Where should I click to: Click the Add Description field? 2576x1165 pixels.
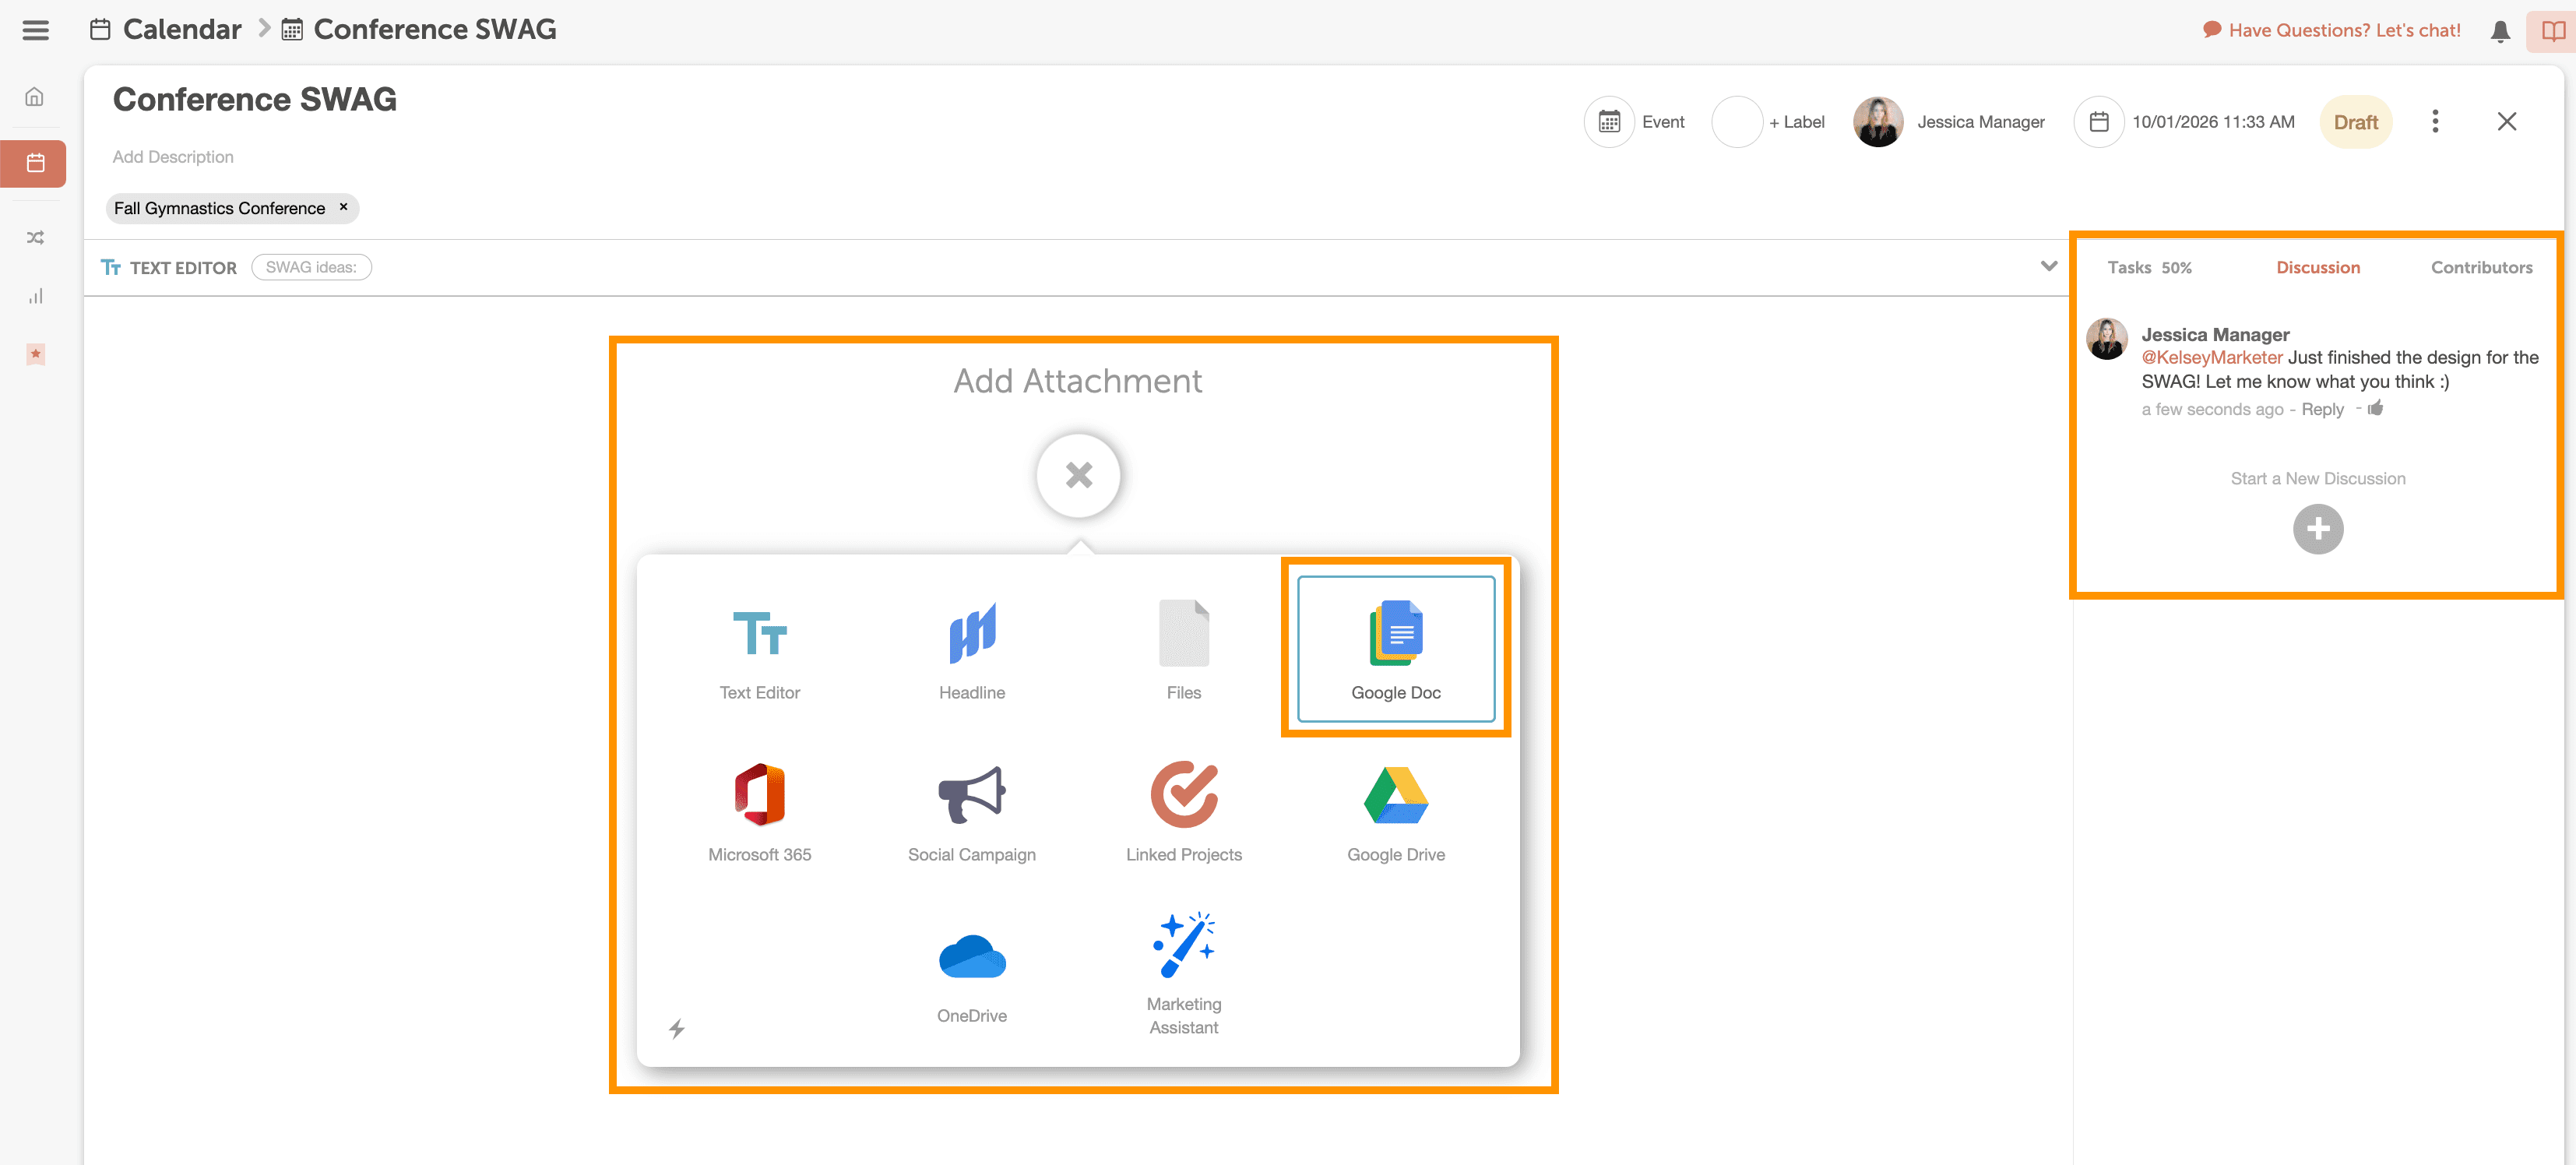coord(173,157)
